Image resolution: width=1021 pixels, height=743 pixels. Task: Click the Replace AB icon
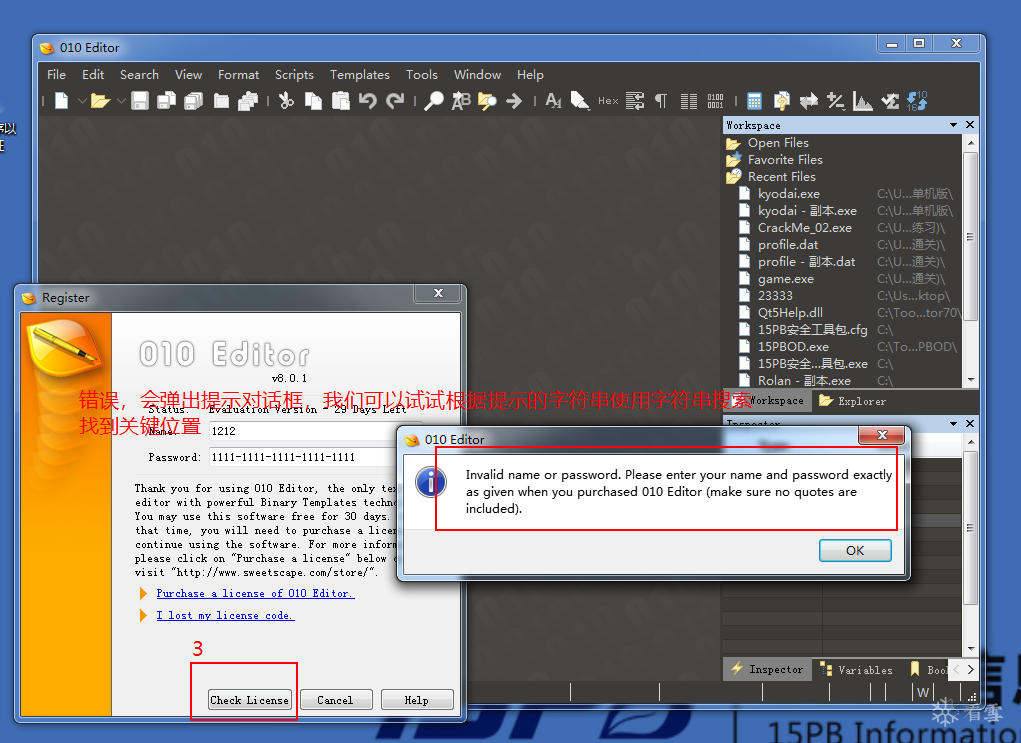pyautogui.click(x=461, y=101)
